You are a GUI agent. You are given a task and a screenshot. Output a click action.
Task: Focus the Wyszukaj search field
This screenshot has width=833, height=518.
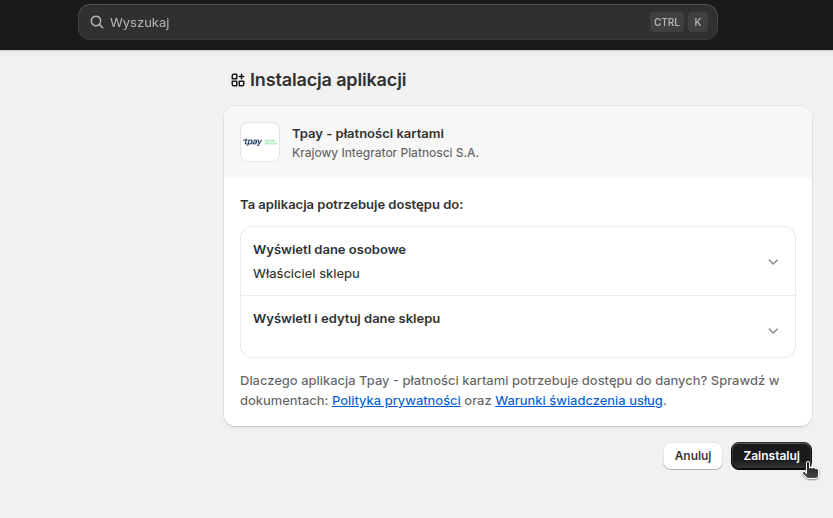point(398,22)
